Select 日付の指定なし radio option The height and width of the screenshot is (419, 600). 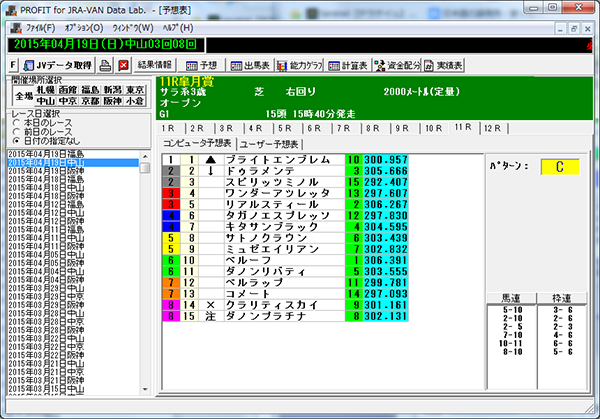tap(46, 140)
